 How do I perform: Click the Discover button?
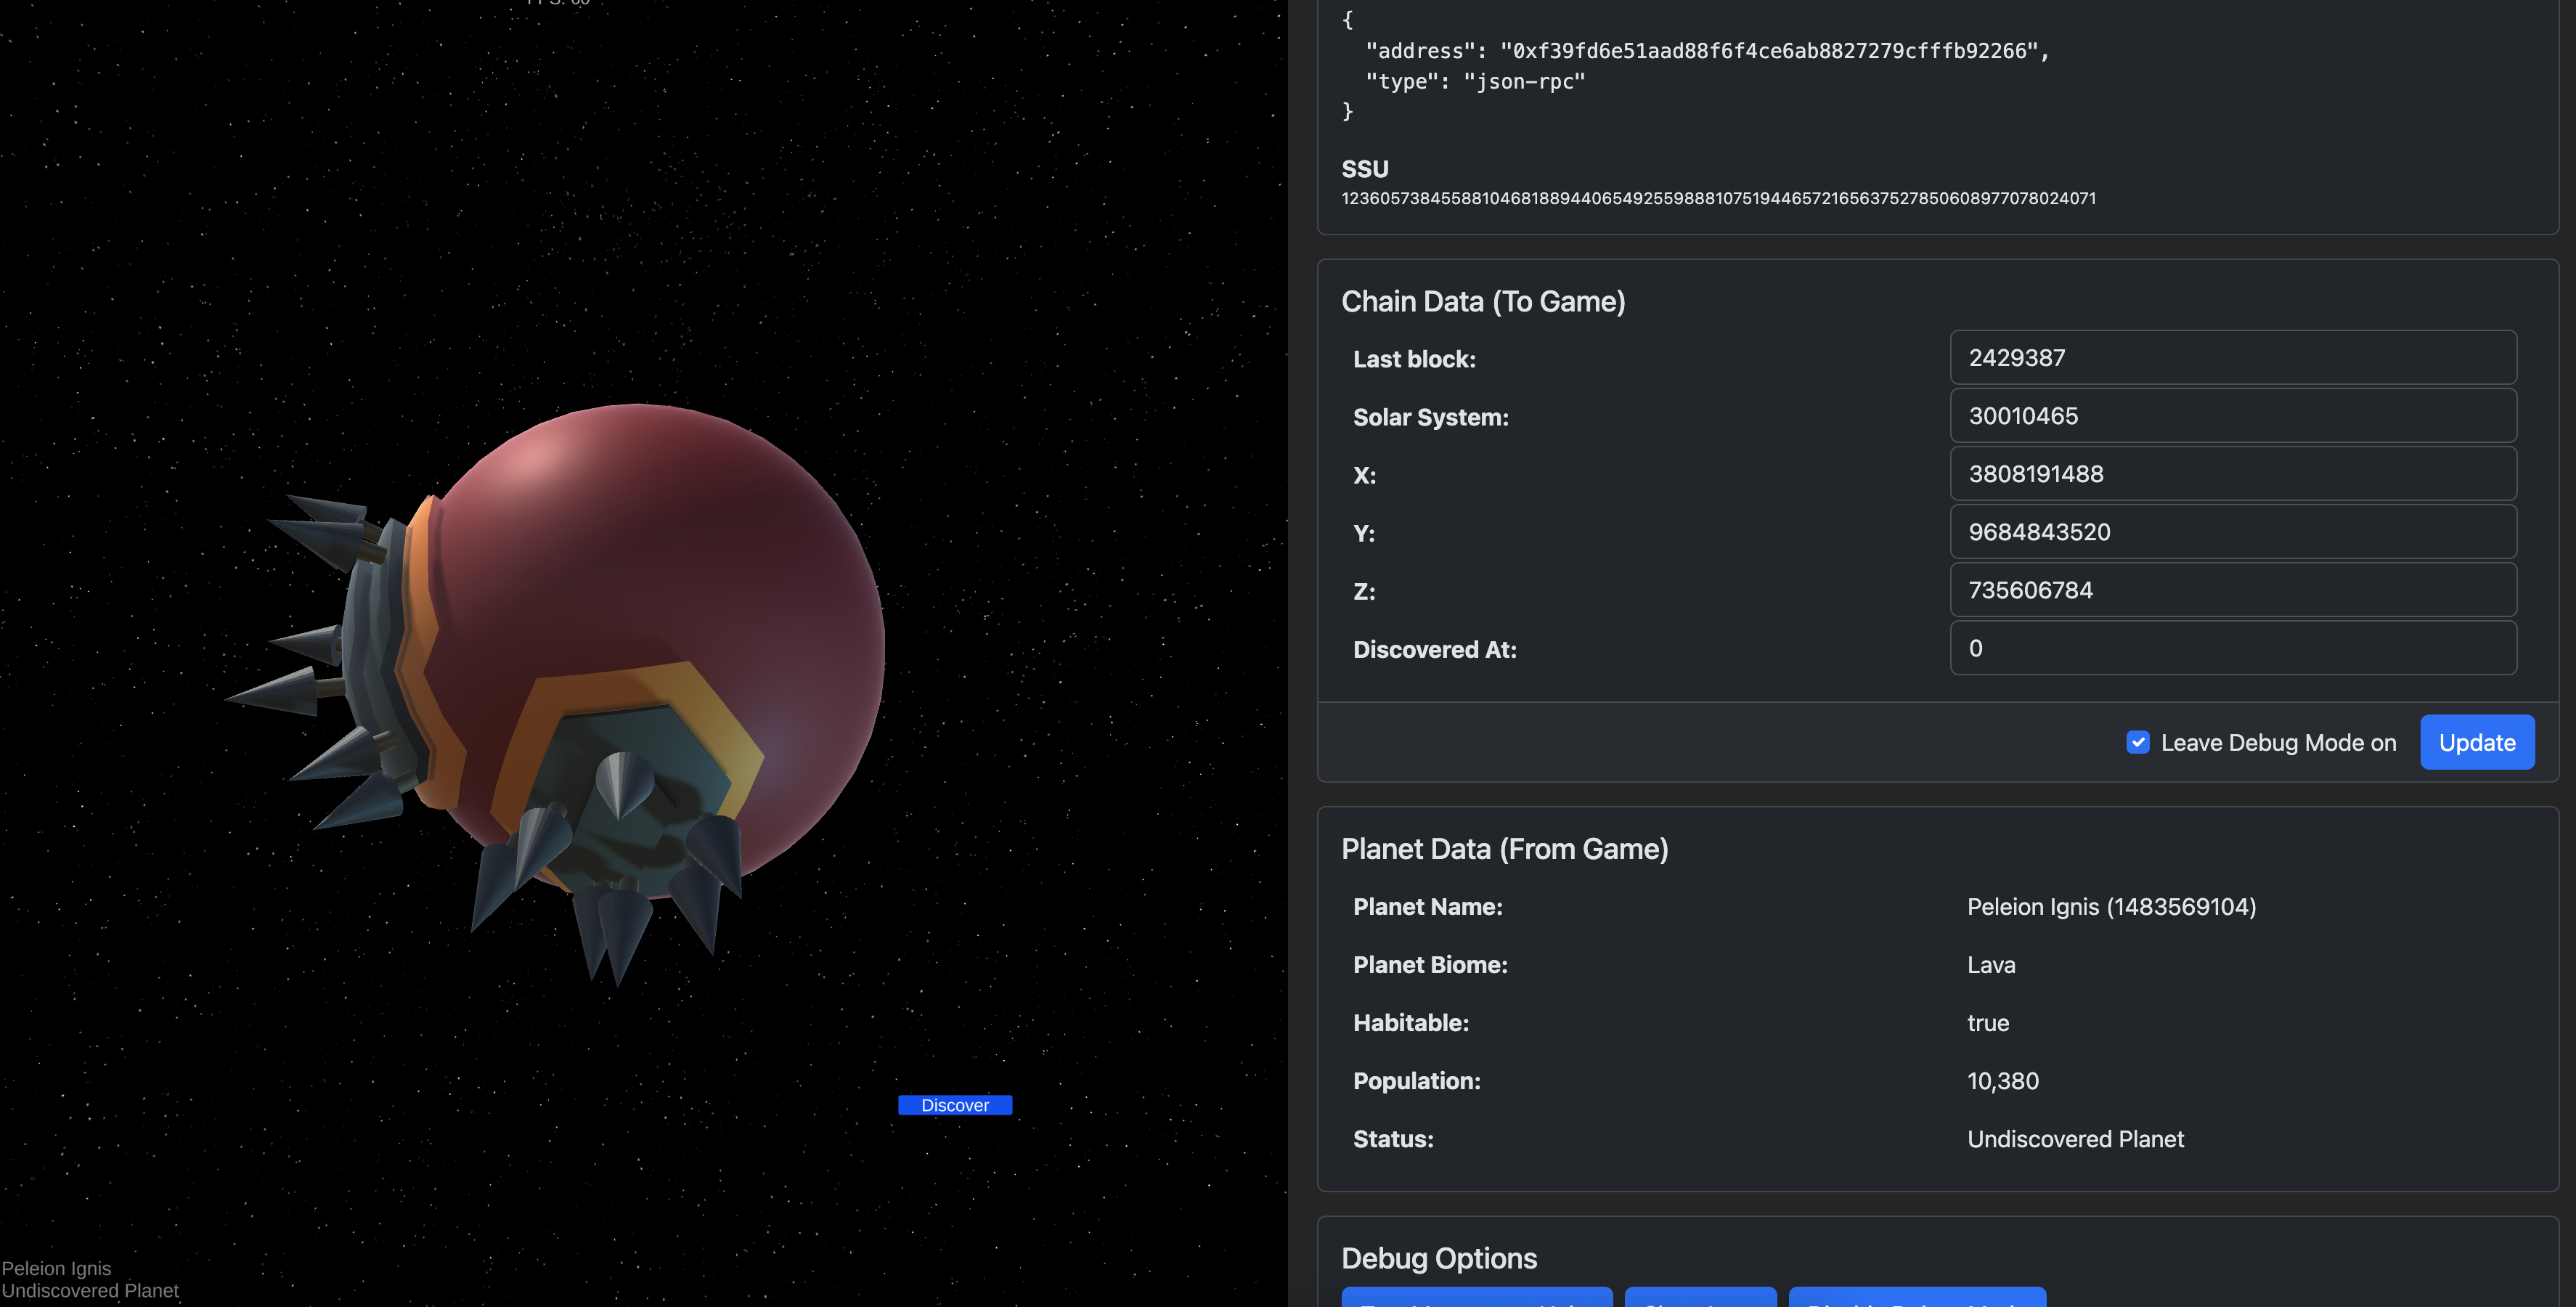(x=954, y=1105)
